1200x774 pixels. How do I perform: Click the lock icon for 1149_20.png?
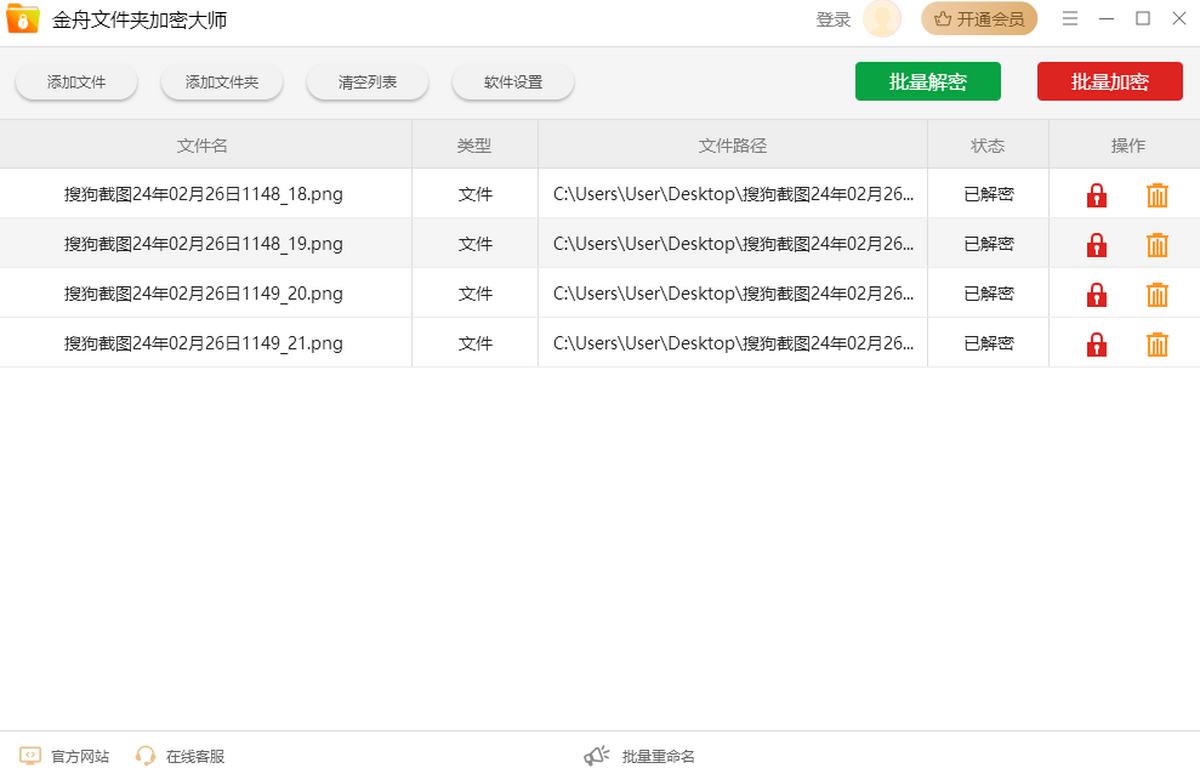pos(1097,295)
